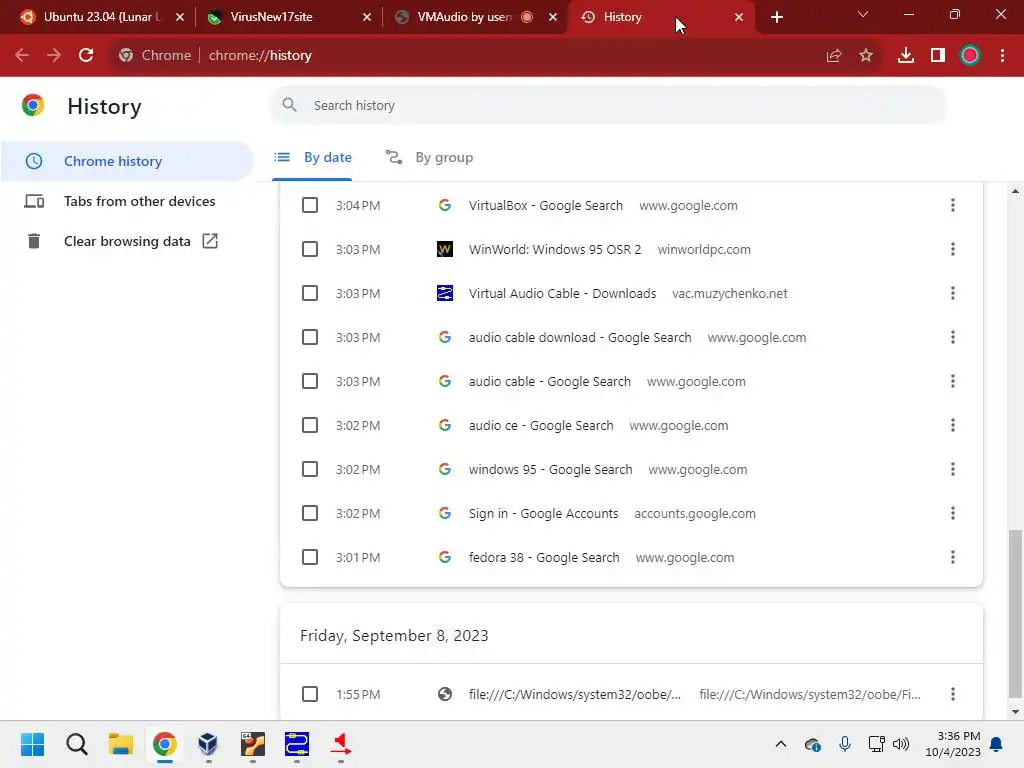Open actions menu for fedora 38 entry
Image resolution: width=1024 pixels, height=768 pixels.
(x=953, y=557)
